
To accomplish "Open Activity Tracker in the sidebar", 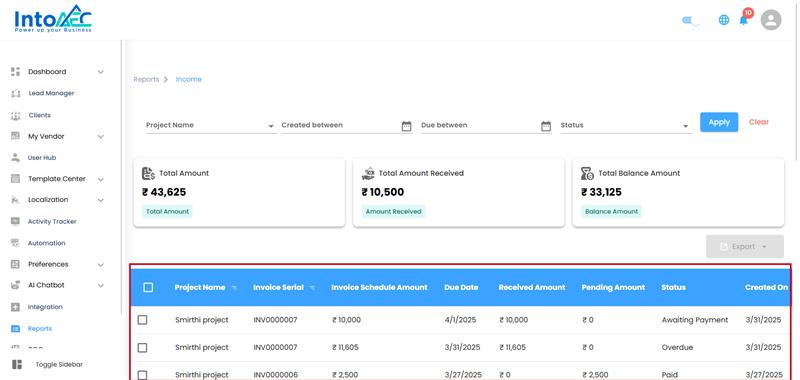I will [x=52, y=221].
